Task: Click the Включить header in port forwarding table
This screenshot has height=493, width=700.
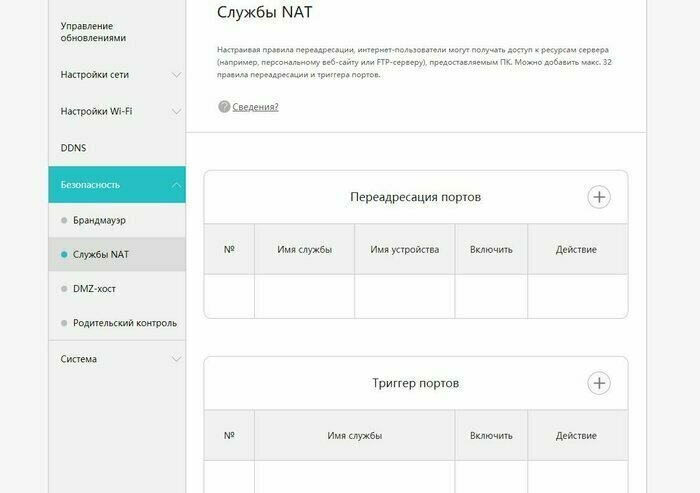Action: click(x=491, y=249)
